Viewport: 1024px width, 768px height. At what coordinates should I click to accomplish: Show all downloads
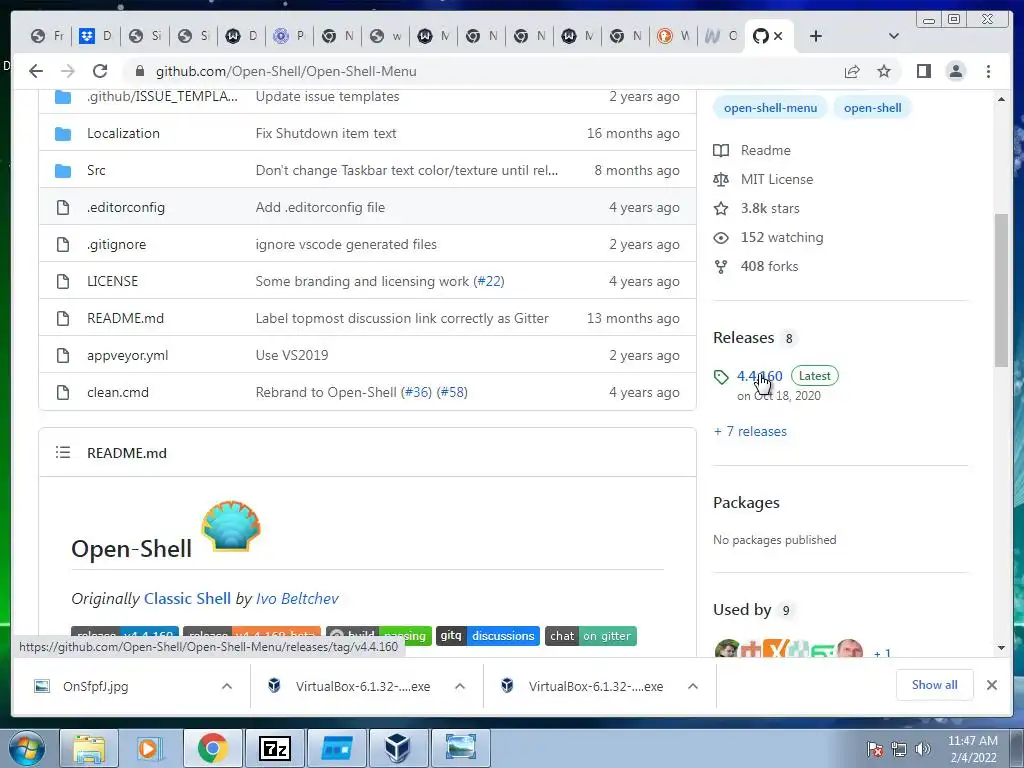tap(935, 684)
